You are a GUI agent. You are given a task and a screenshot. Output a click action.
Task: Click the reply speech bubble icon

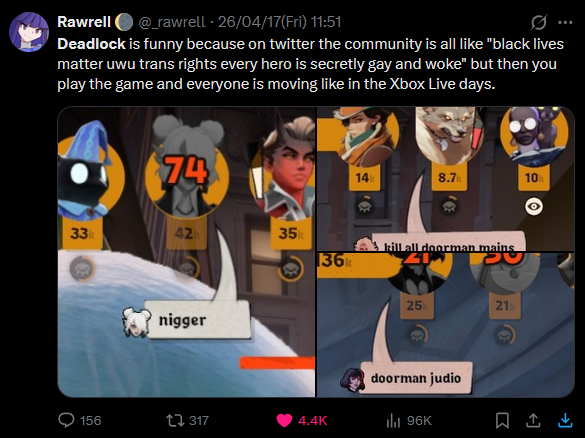click(x=66, y=420)
